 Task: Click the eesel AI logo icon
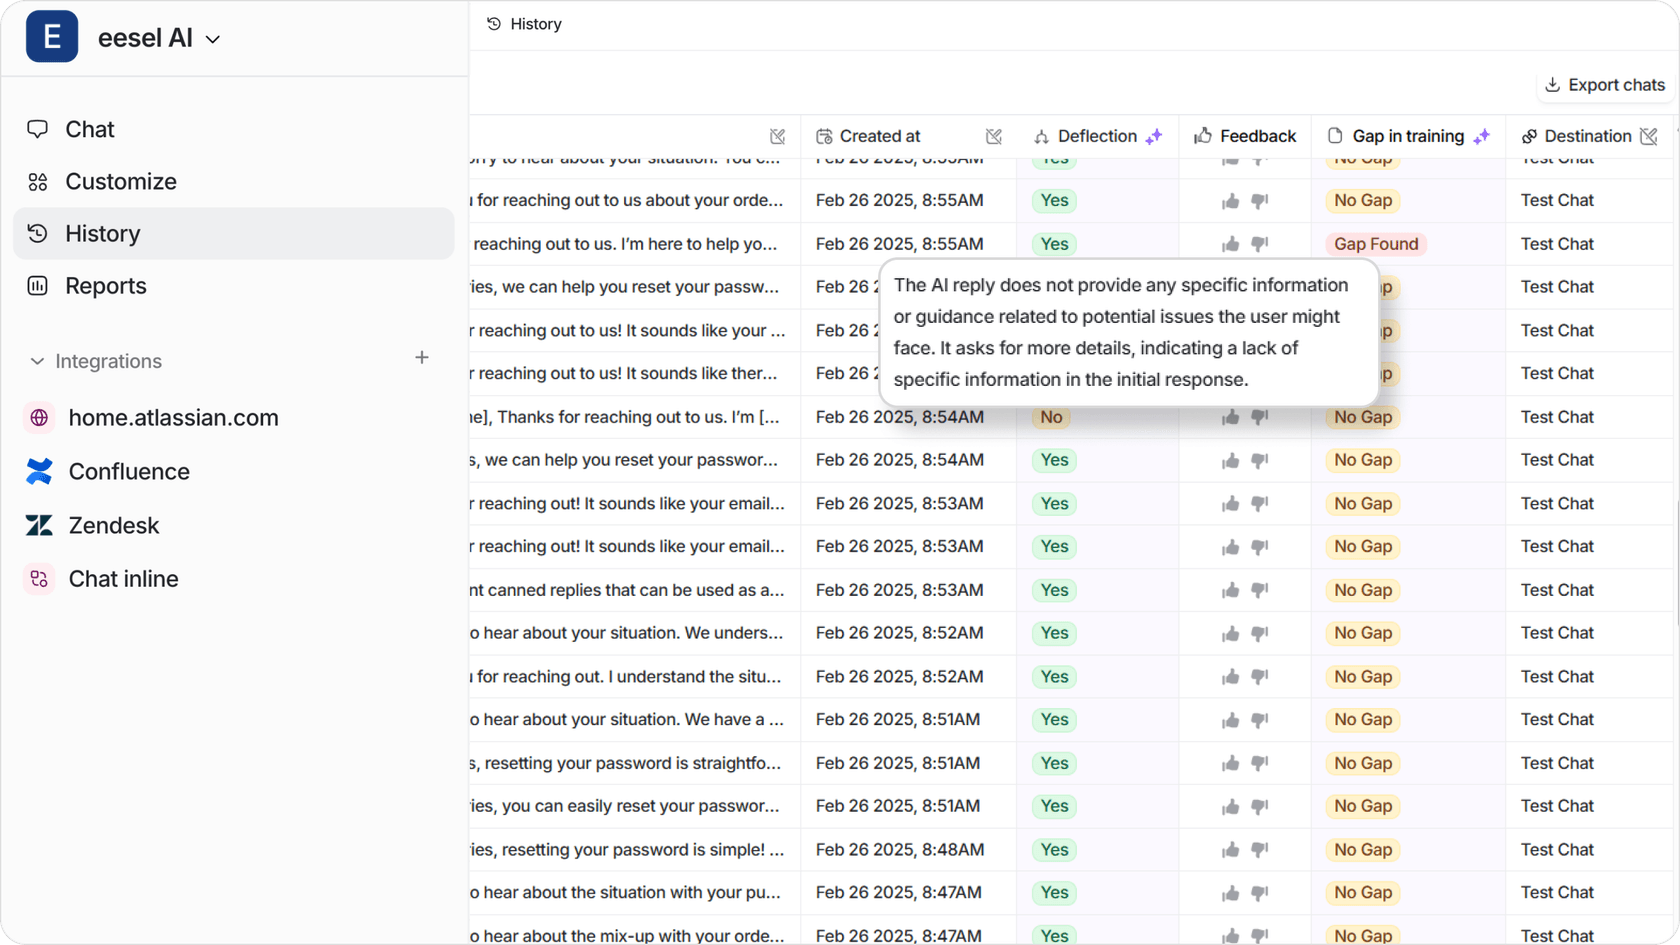[x=52, y=37]
